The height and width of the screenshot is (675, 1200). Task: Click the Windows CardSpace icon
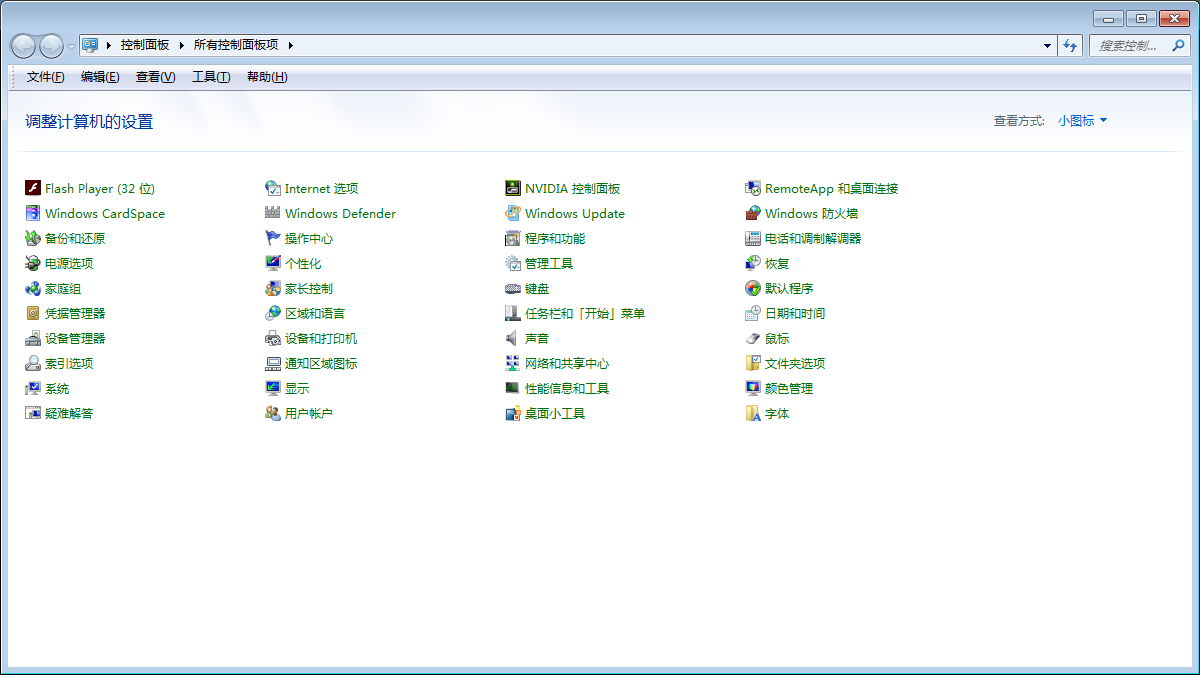33,213
